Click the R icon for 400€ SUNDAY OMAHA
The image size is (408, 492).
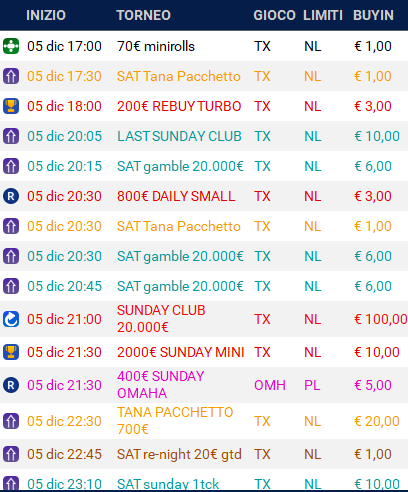pos(11,385)
